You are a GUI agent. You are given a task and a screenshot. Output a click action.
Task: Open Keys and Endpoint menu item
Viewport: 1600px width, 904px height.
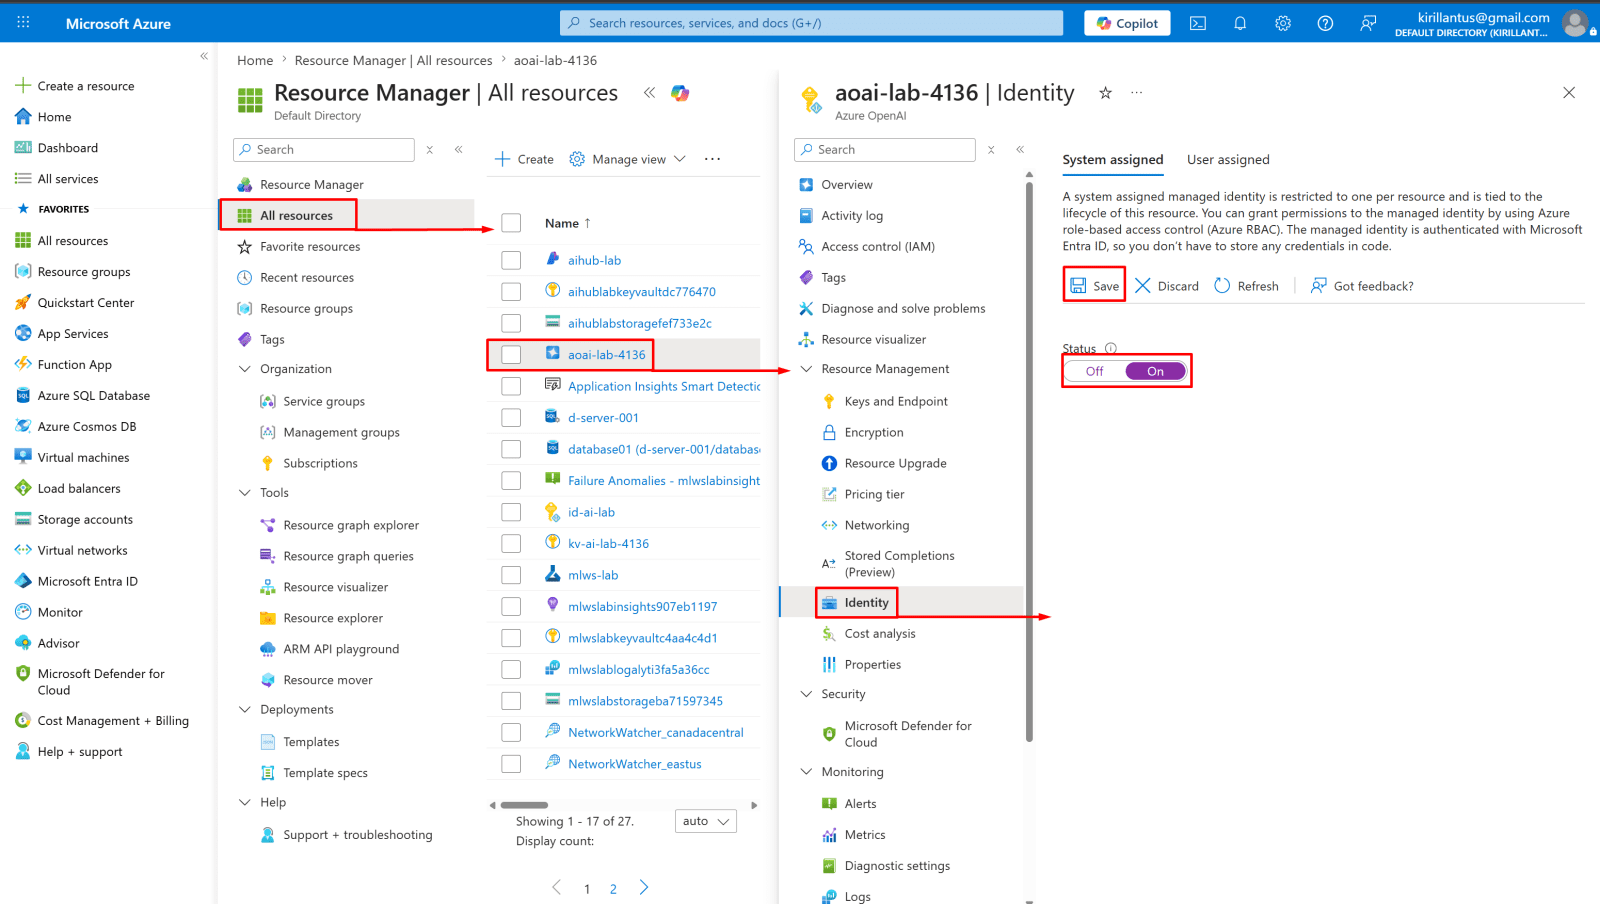[x=896, y=402]
